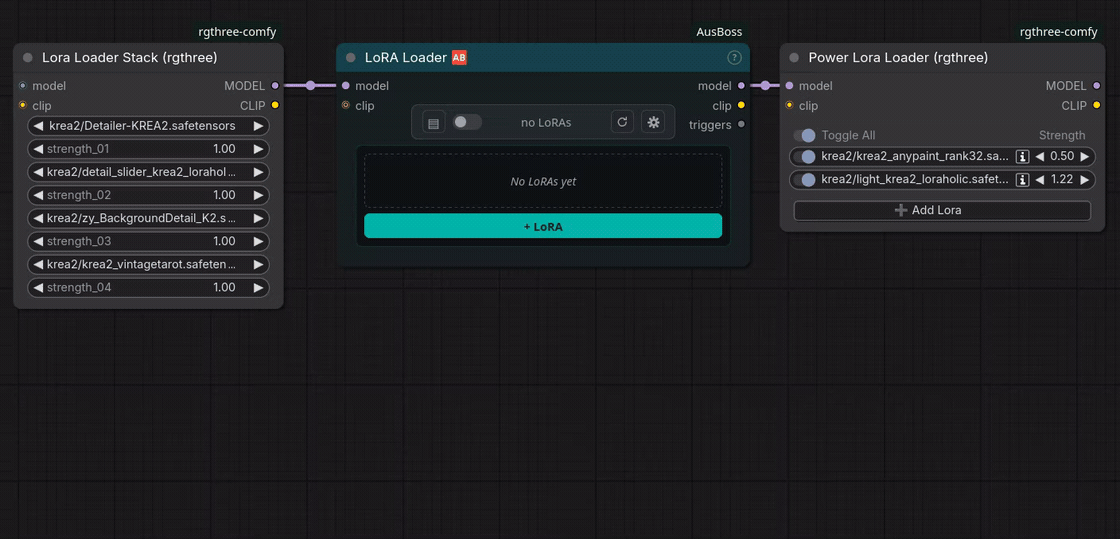Screen dimensions: 1120x539
Task: Open the list view icon in LoRA Loader
Action: pyautogui.click(x=433, y=122)
